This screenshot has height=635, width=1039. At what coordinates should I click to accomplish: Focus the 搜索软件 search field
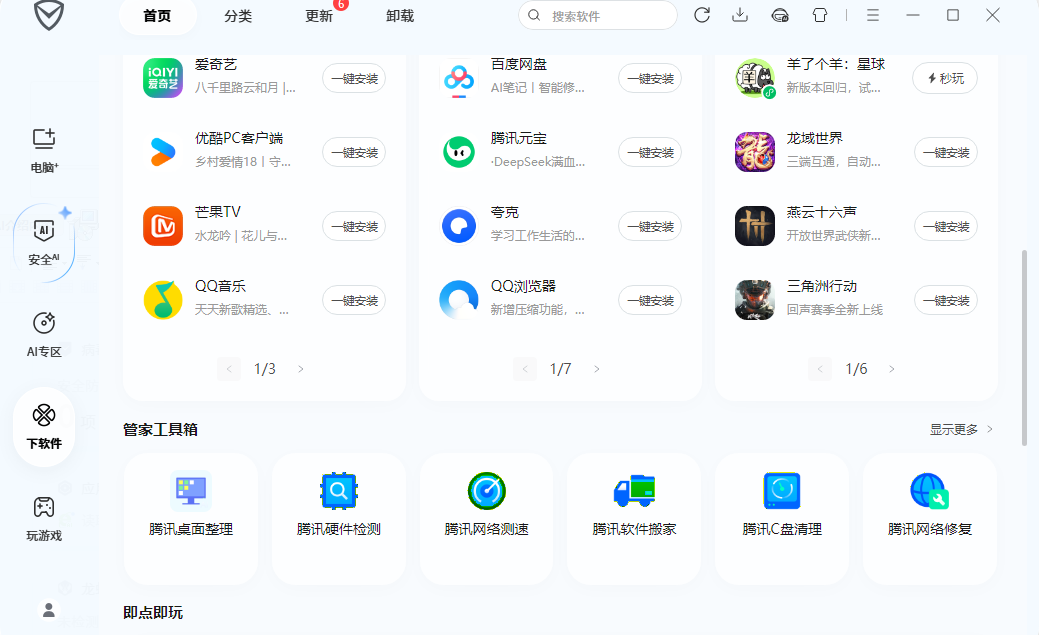click(x=598, y=15)
